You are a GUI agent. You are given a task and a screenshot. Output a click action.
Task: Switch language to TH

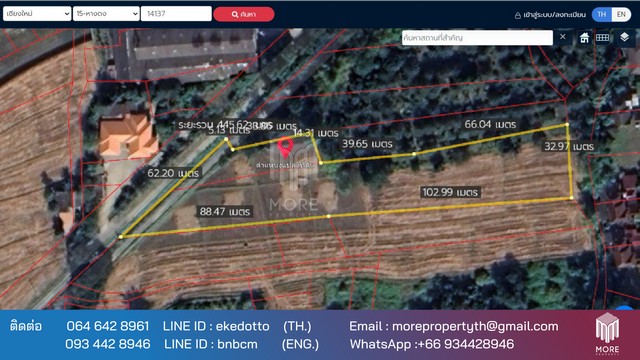(602, 14)
